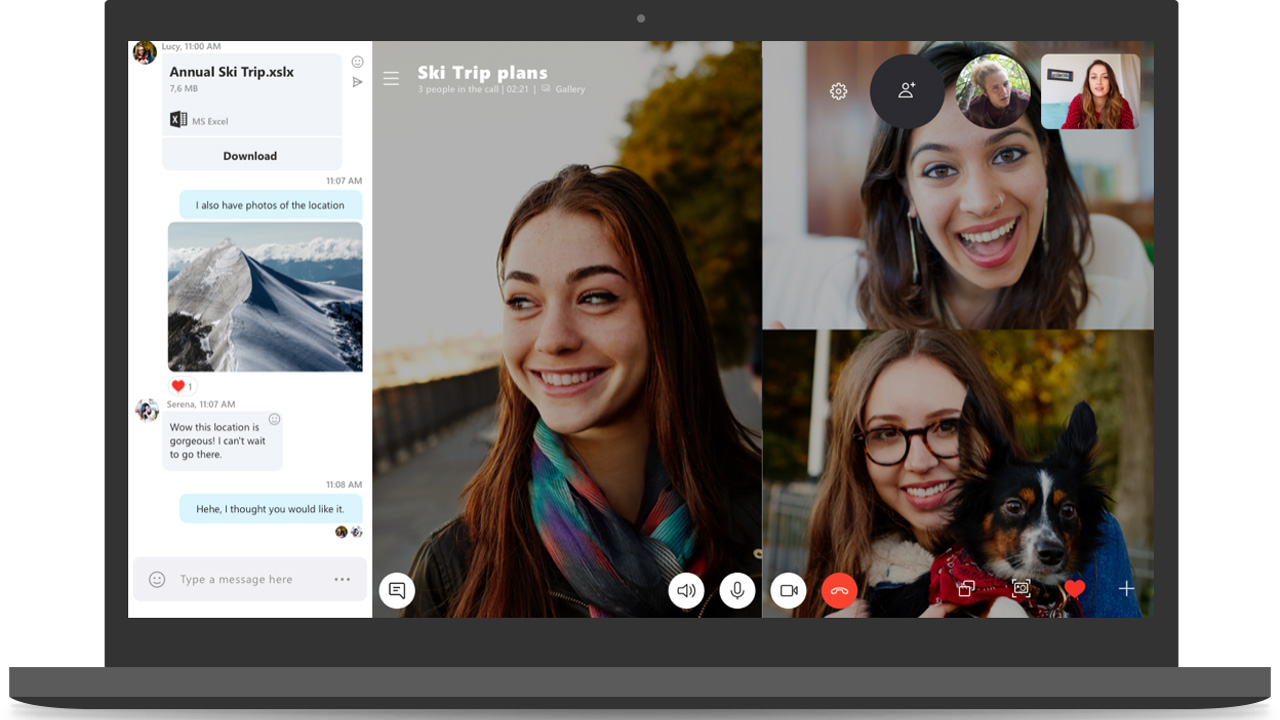Open more call options plus icon
1280x720 pixels.
(x=1126, y=589)
